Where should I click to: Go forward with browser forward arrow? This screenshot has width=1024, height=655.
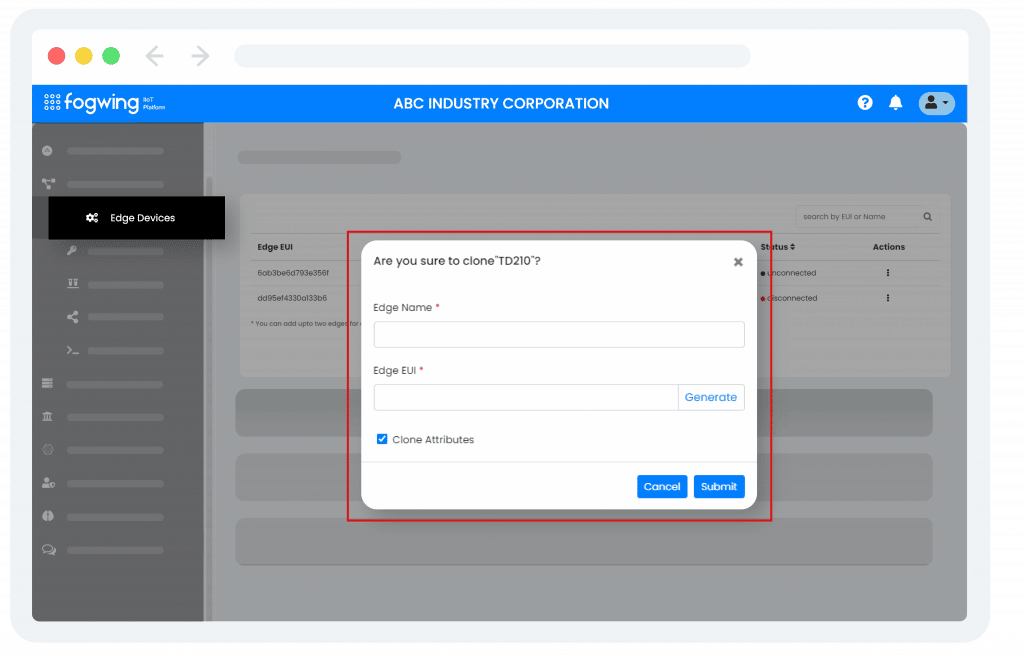pos(200,56)
